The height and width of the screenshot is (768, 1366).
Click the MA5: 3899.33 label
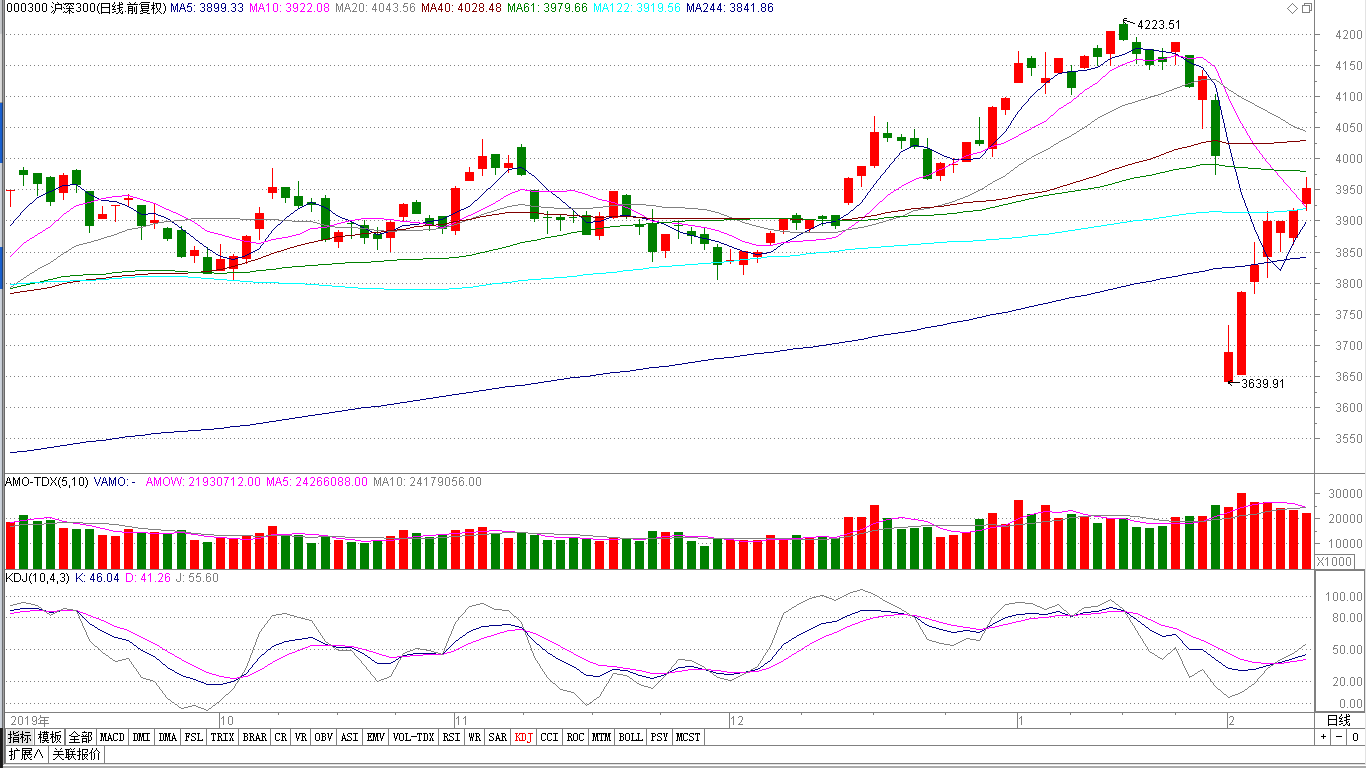[x=206, y=8]
